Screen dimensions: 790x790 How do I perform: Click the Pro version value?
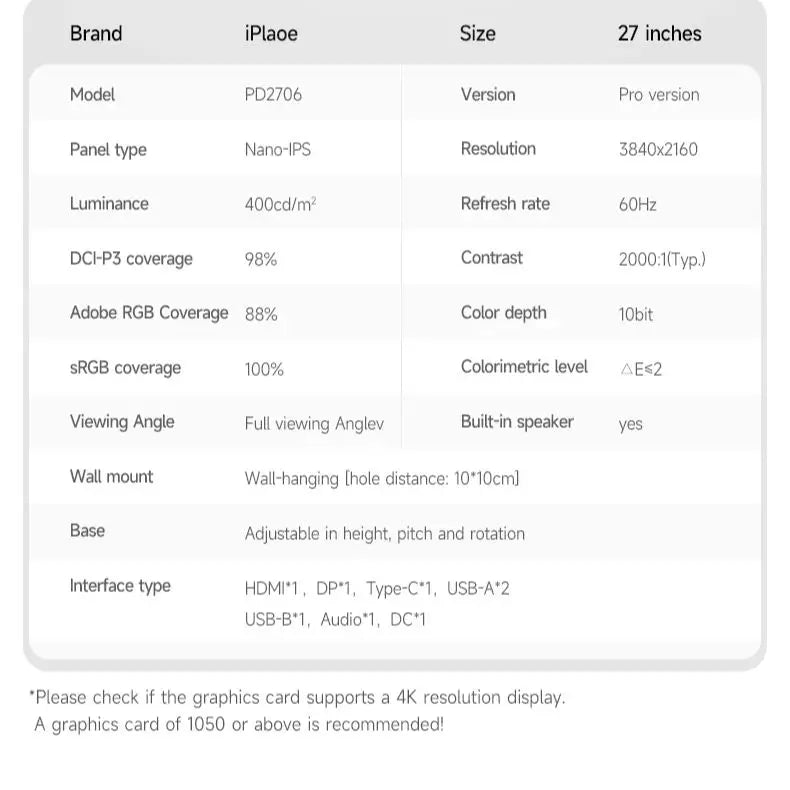pos(659,95)
